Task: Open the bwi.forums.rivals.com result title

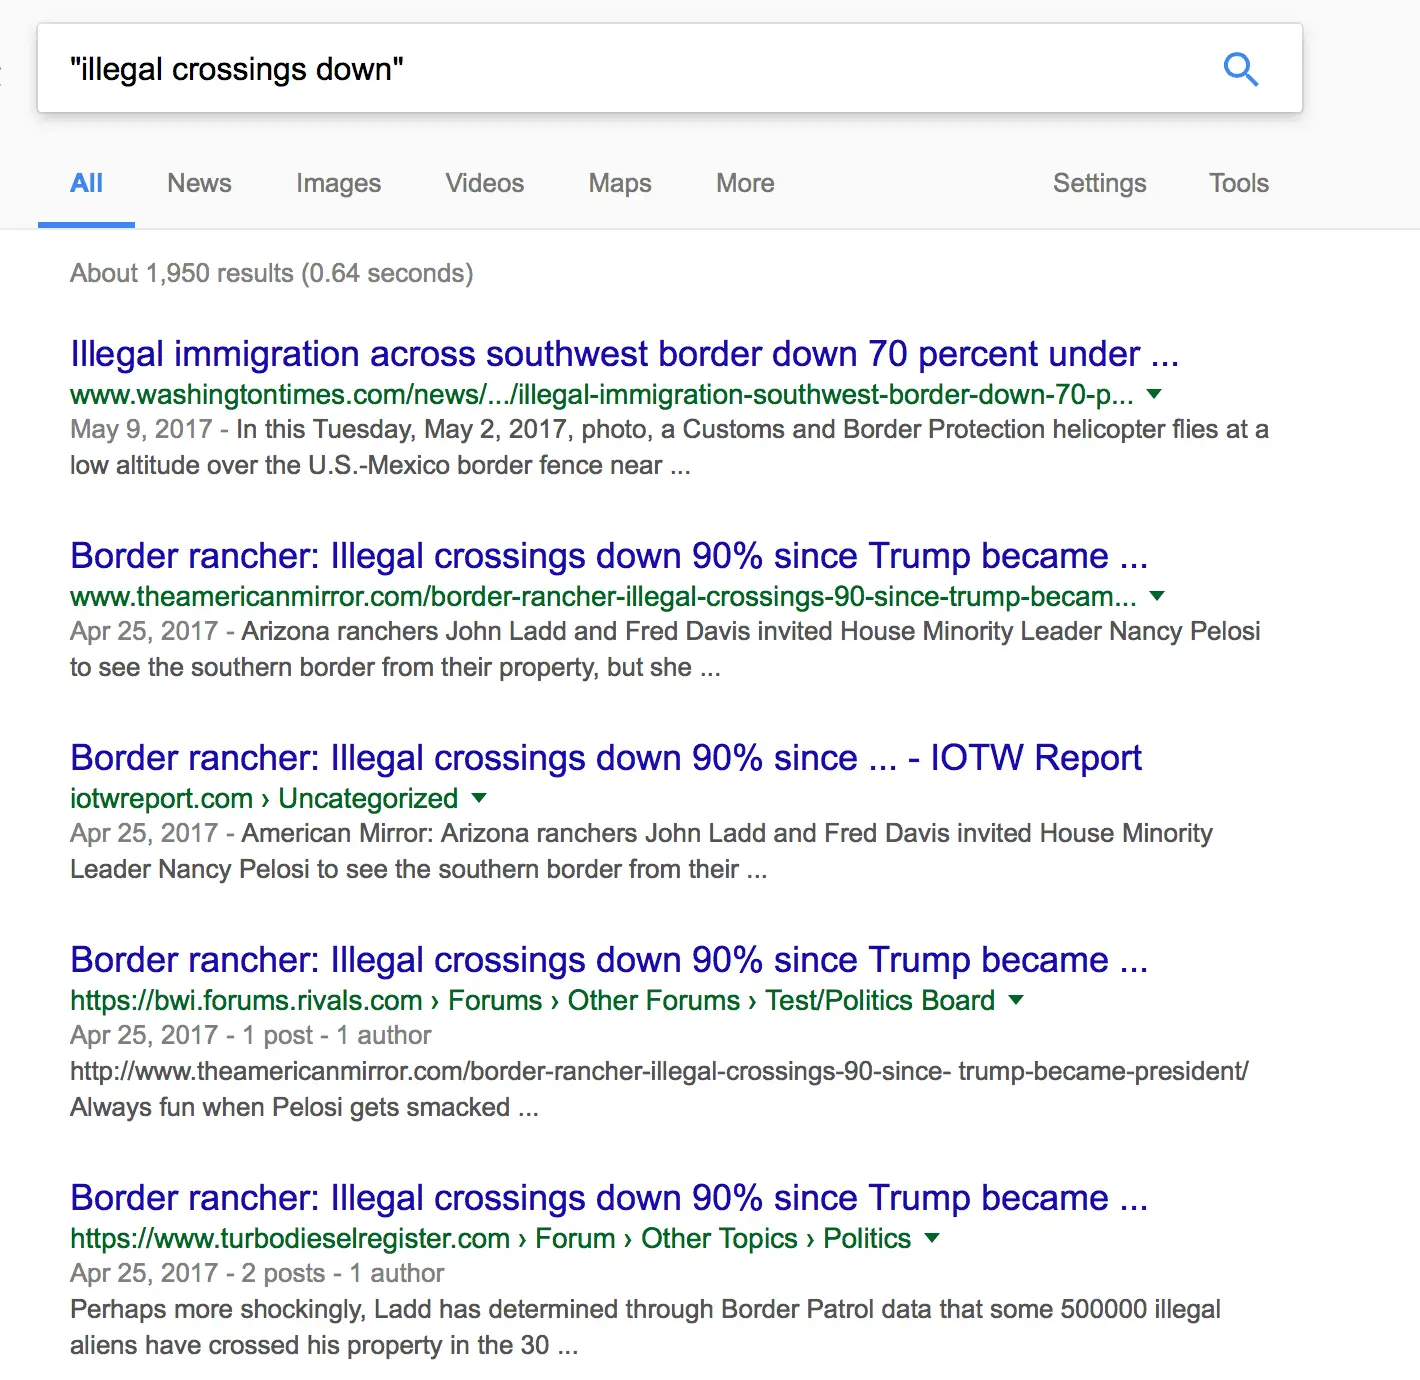Action: pos(608,960)
